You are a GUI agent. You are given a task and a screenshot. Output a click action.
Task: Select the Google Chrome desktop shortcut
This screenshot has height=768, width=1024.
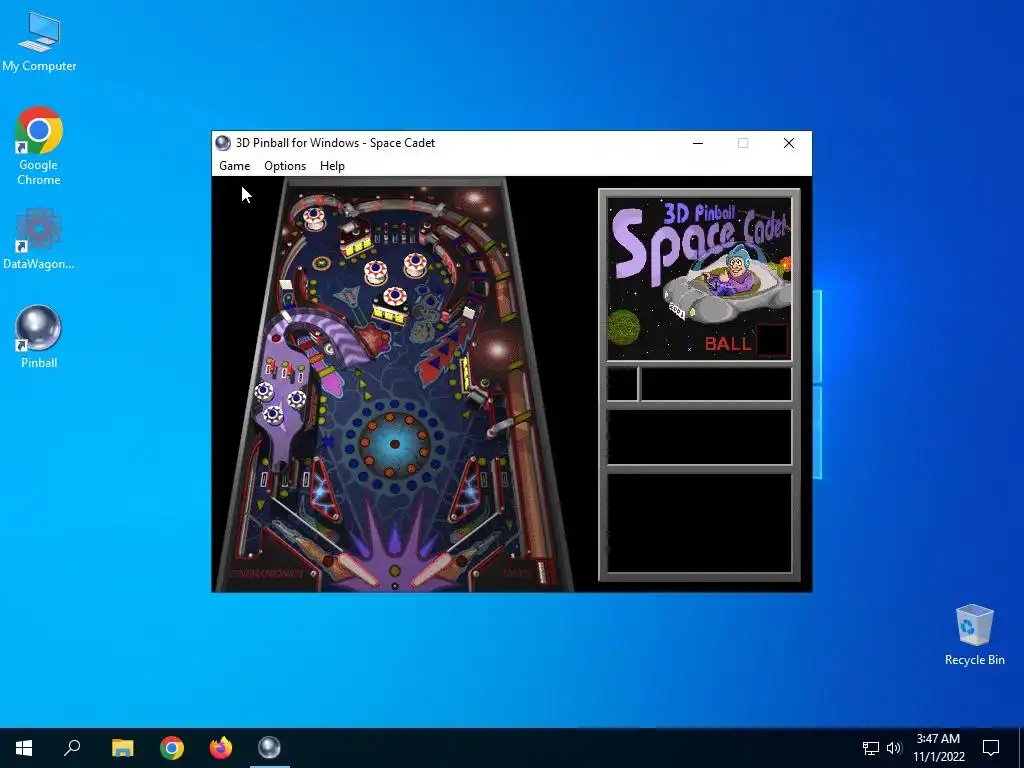pos(39,146)
